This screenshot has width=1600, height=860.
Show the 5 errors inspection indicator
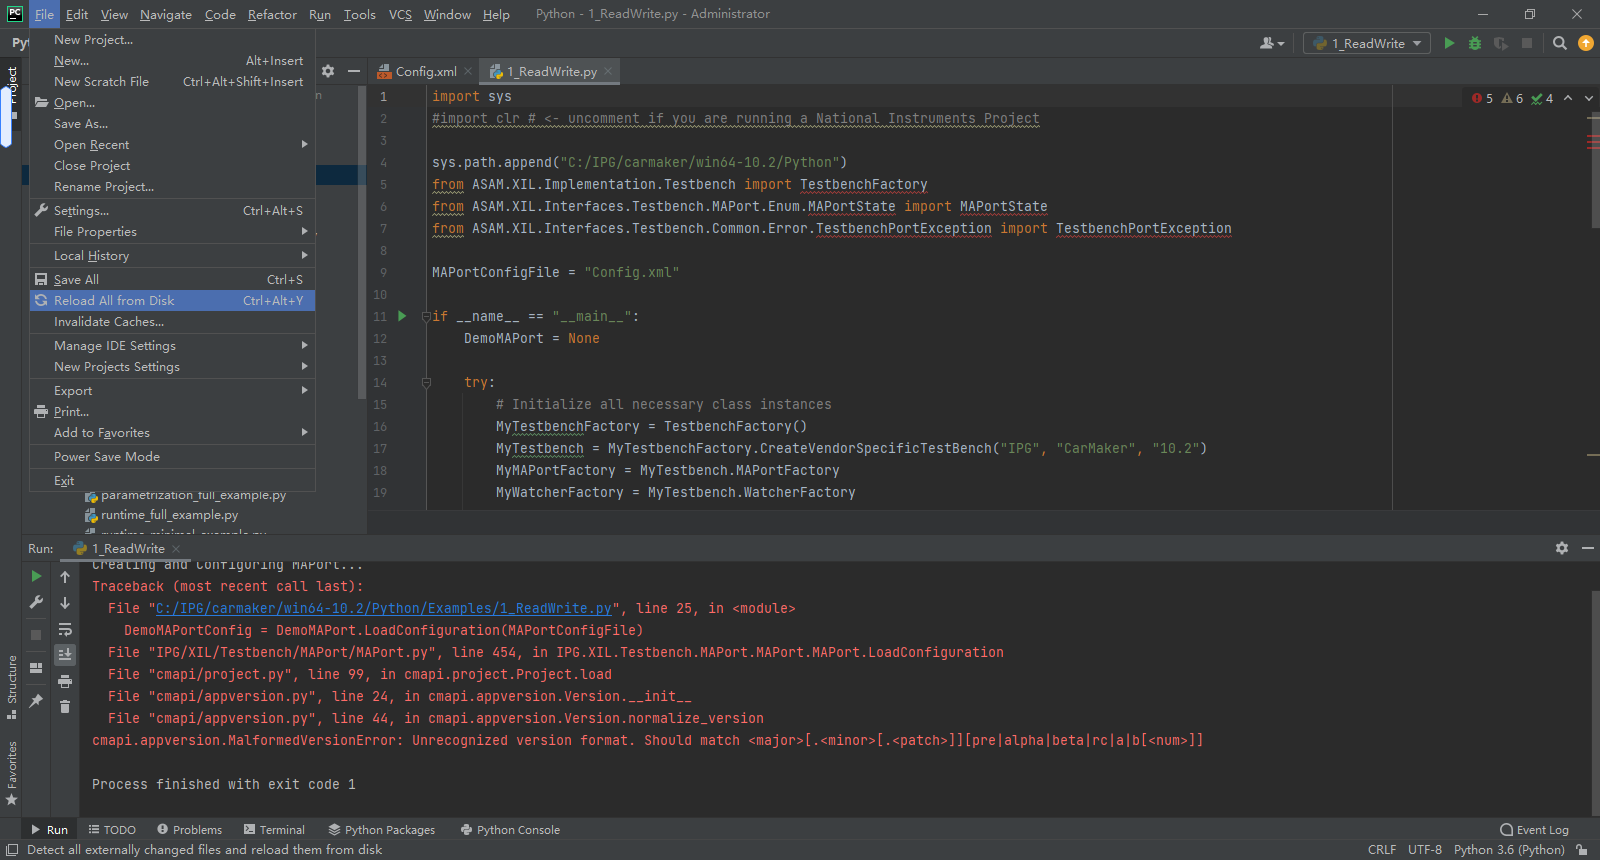pos(1483,98)
